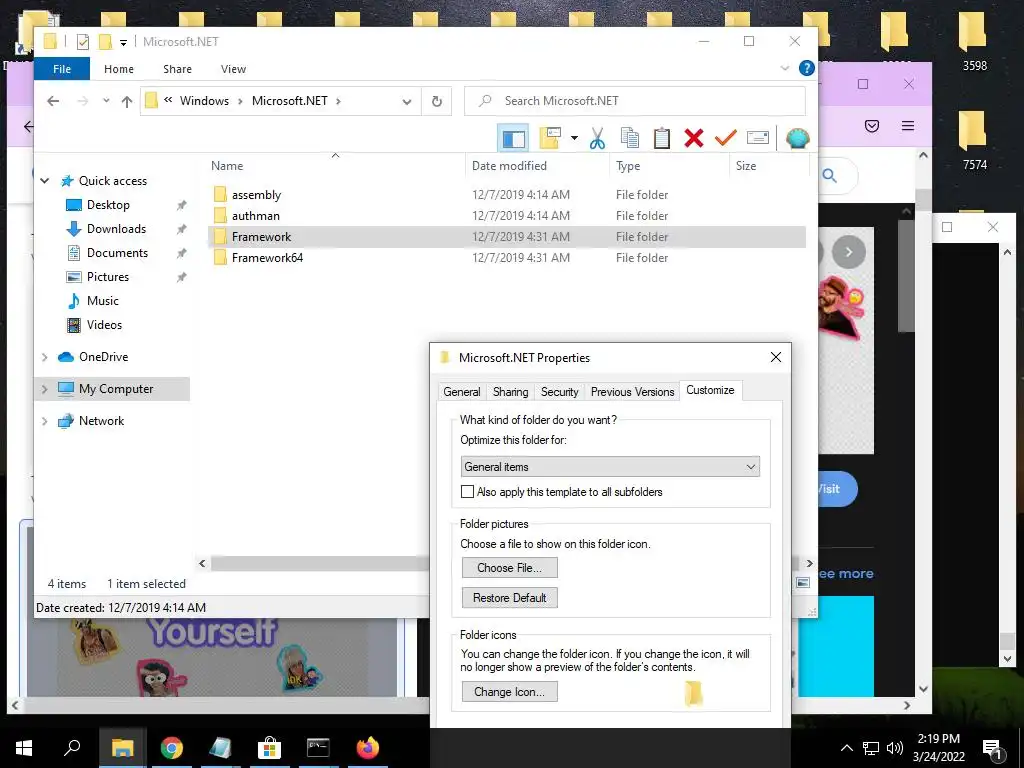Click the Windows breadcrumb in address bar

tap(204, 101)
